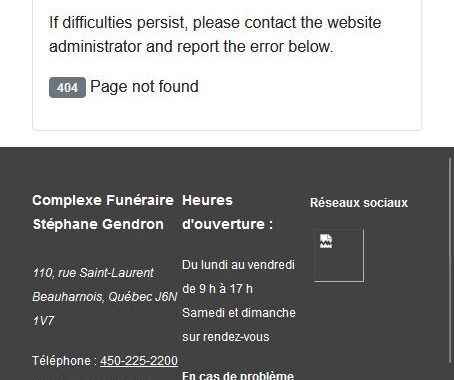This screenshot has height=380, width=454.
Task: Click the broken image icon under Réseaux sociaux
Action: 338,255
